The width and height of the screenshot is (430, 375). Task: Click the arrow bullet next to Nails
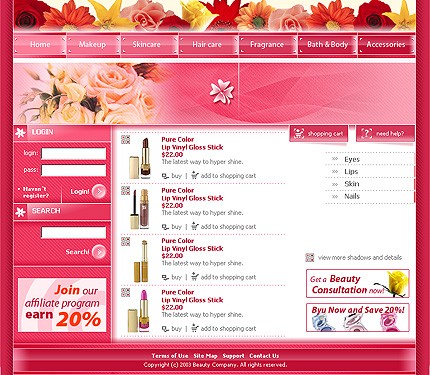pyautogui.click(x=335, y=196)
